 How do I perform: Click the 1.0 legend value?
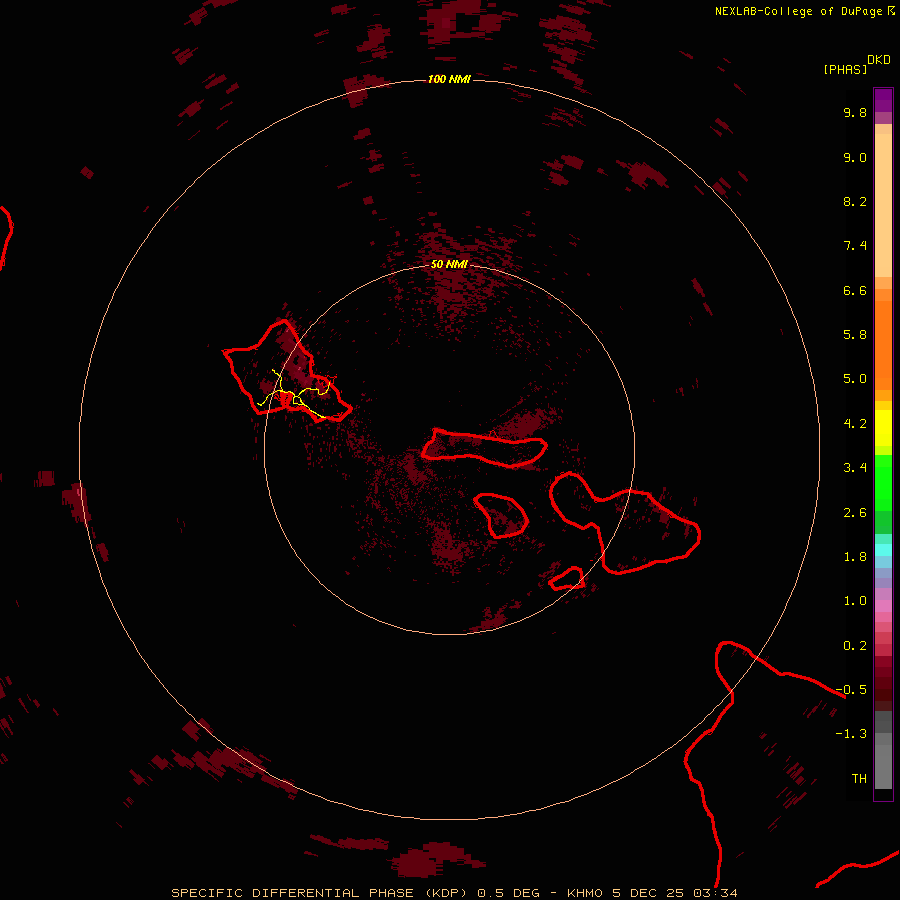pos(855,601)
